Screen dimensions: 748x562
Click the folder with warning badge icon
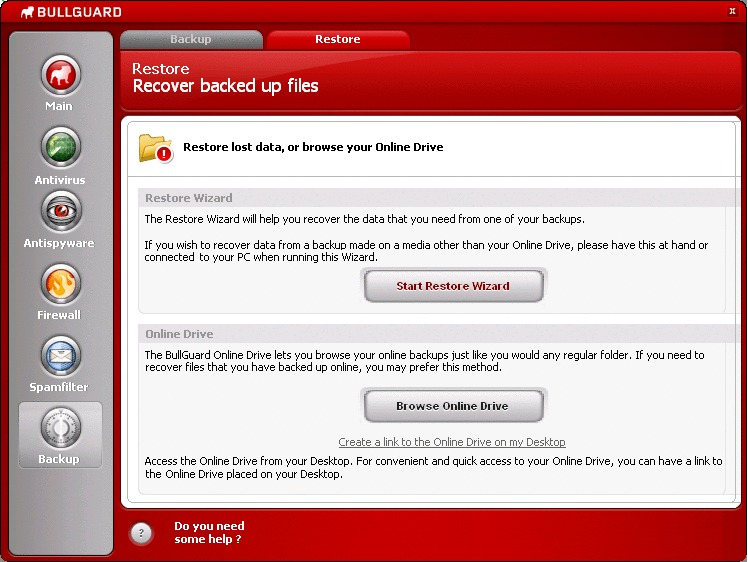[x=156, y=148]
